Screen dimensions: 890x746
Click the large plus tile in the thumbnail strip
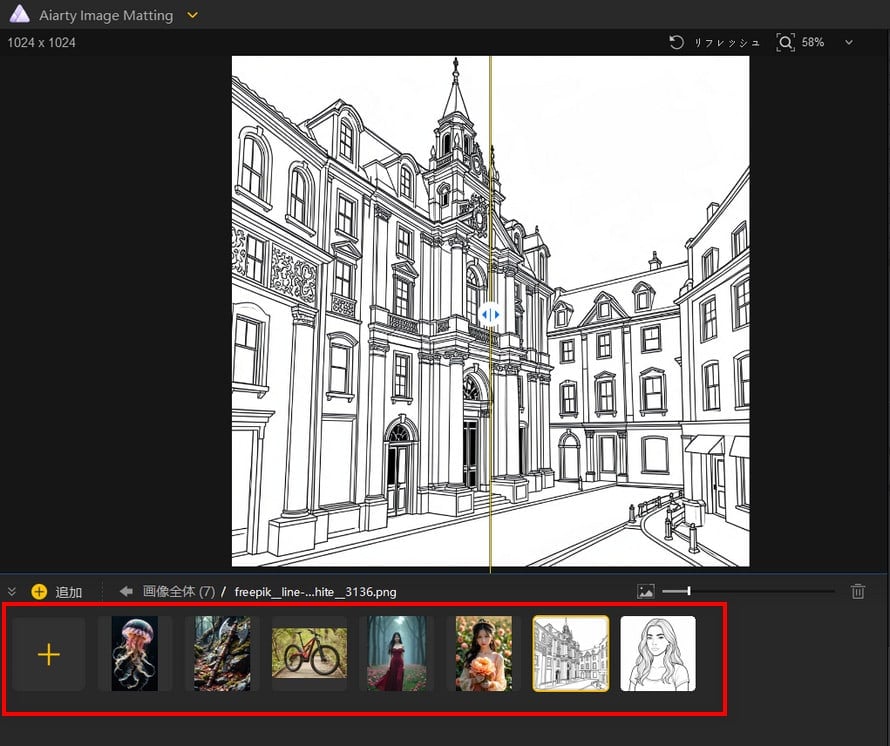(49, 654)
